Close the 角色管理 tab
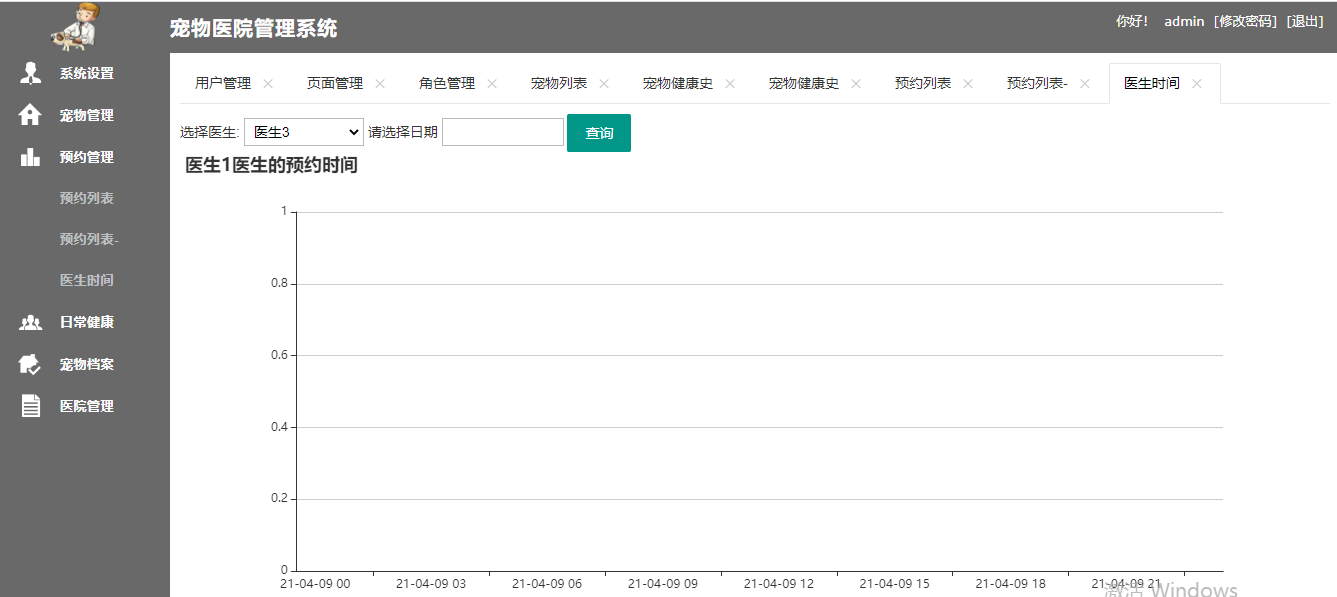The height and width of the screenshot is (597, 1337). pyautogui.click(x=492, y=84)
